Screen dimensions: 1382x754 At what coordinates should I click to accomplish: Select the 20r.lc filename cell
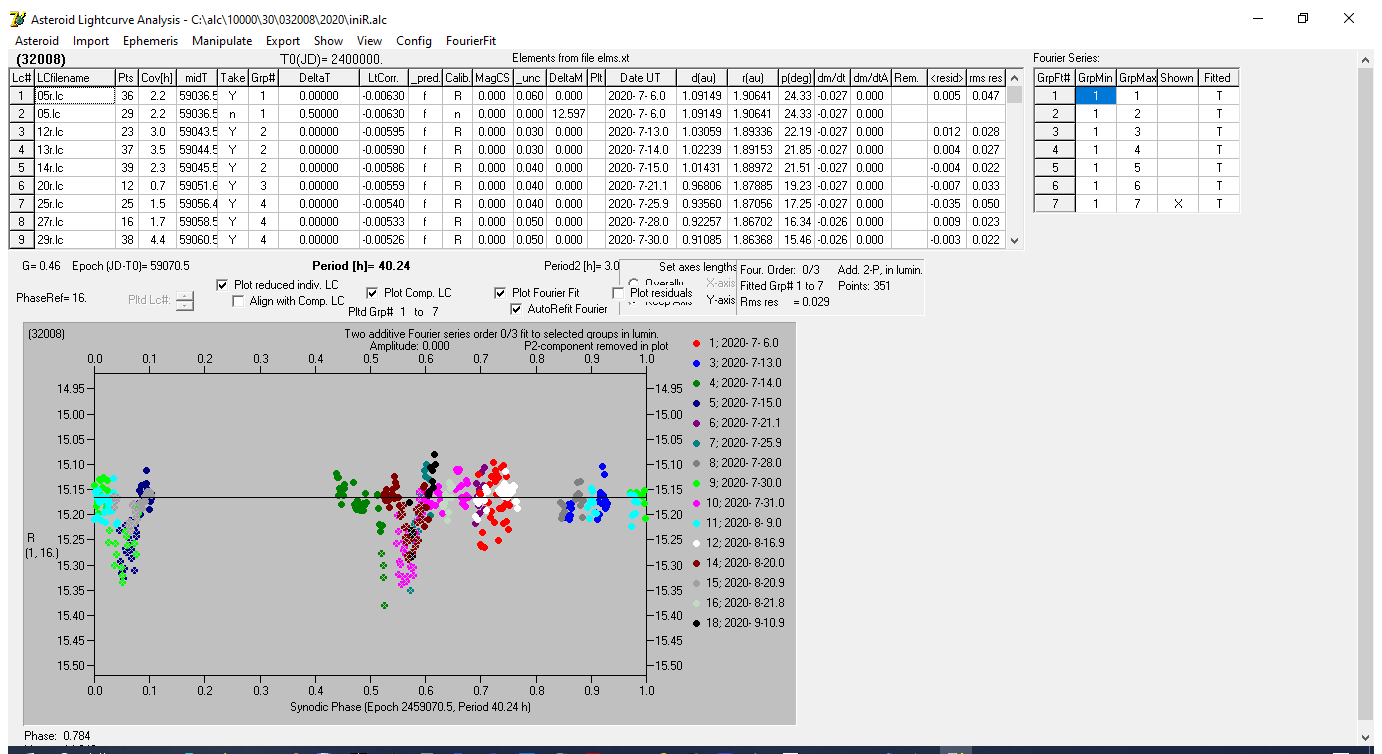click(73, 186)
